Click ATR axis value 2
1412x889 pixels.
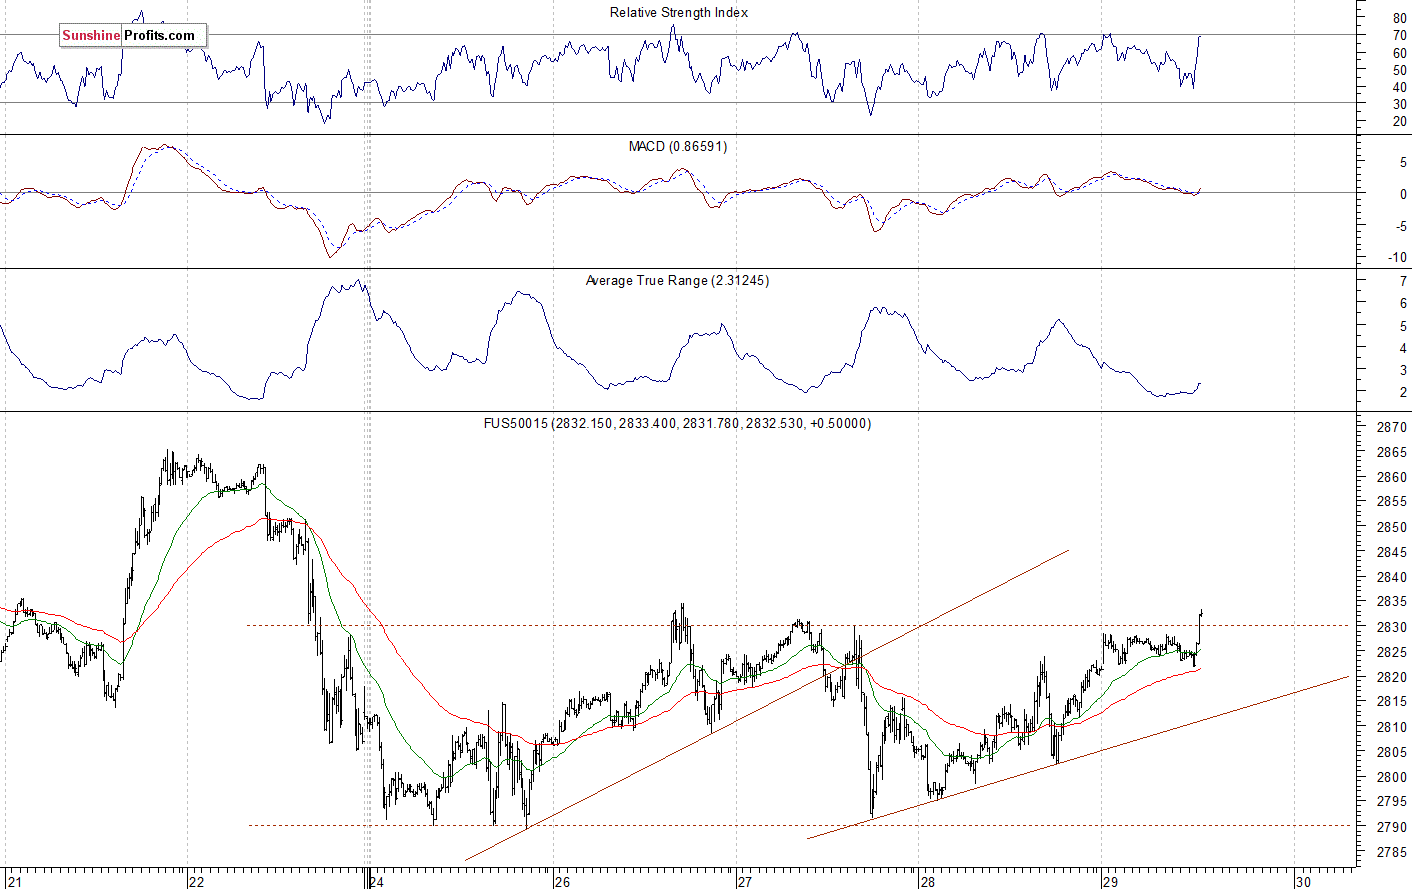click(x=1403, y=392)
